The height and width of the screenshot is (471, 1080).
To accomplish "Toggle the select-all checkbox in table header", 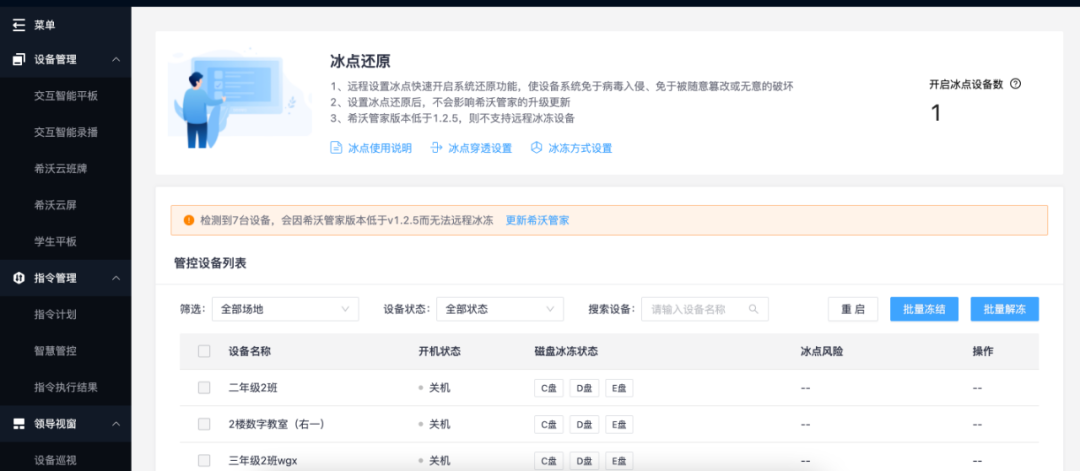I will point(204,351).
